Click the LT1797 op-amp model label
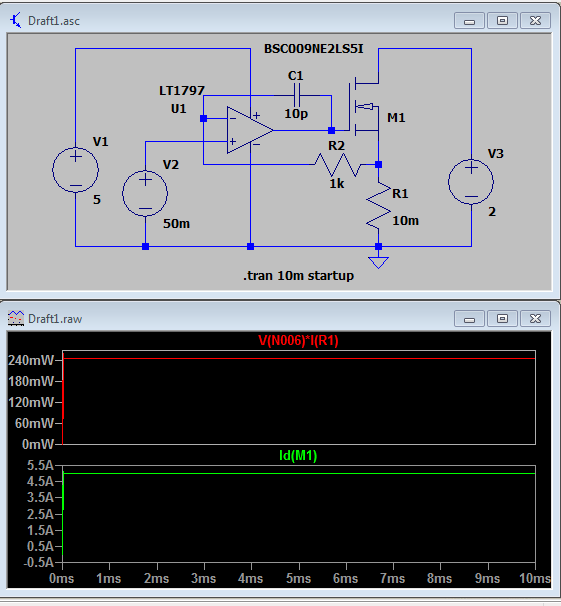561x606 pixels. pyautogui.click(x=182, y=91)
